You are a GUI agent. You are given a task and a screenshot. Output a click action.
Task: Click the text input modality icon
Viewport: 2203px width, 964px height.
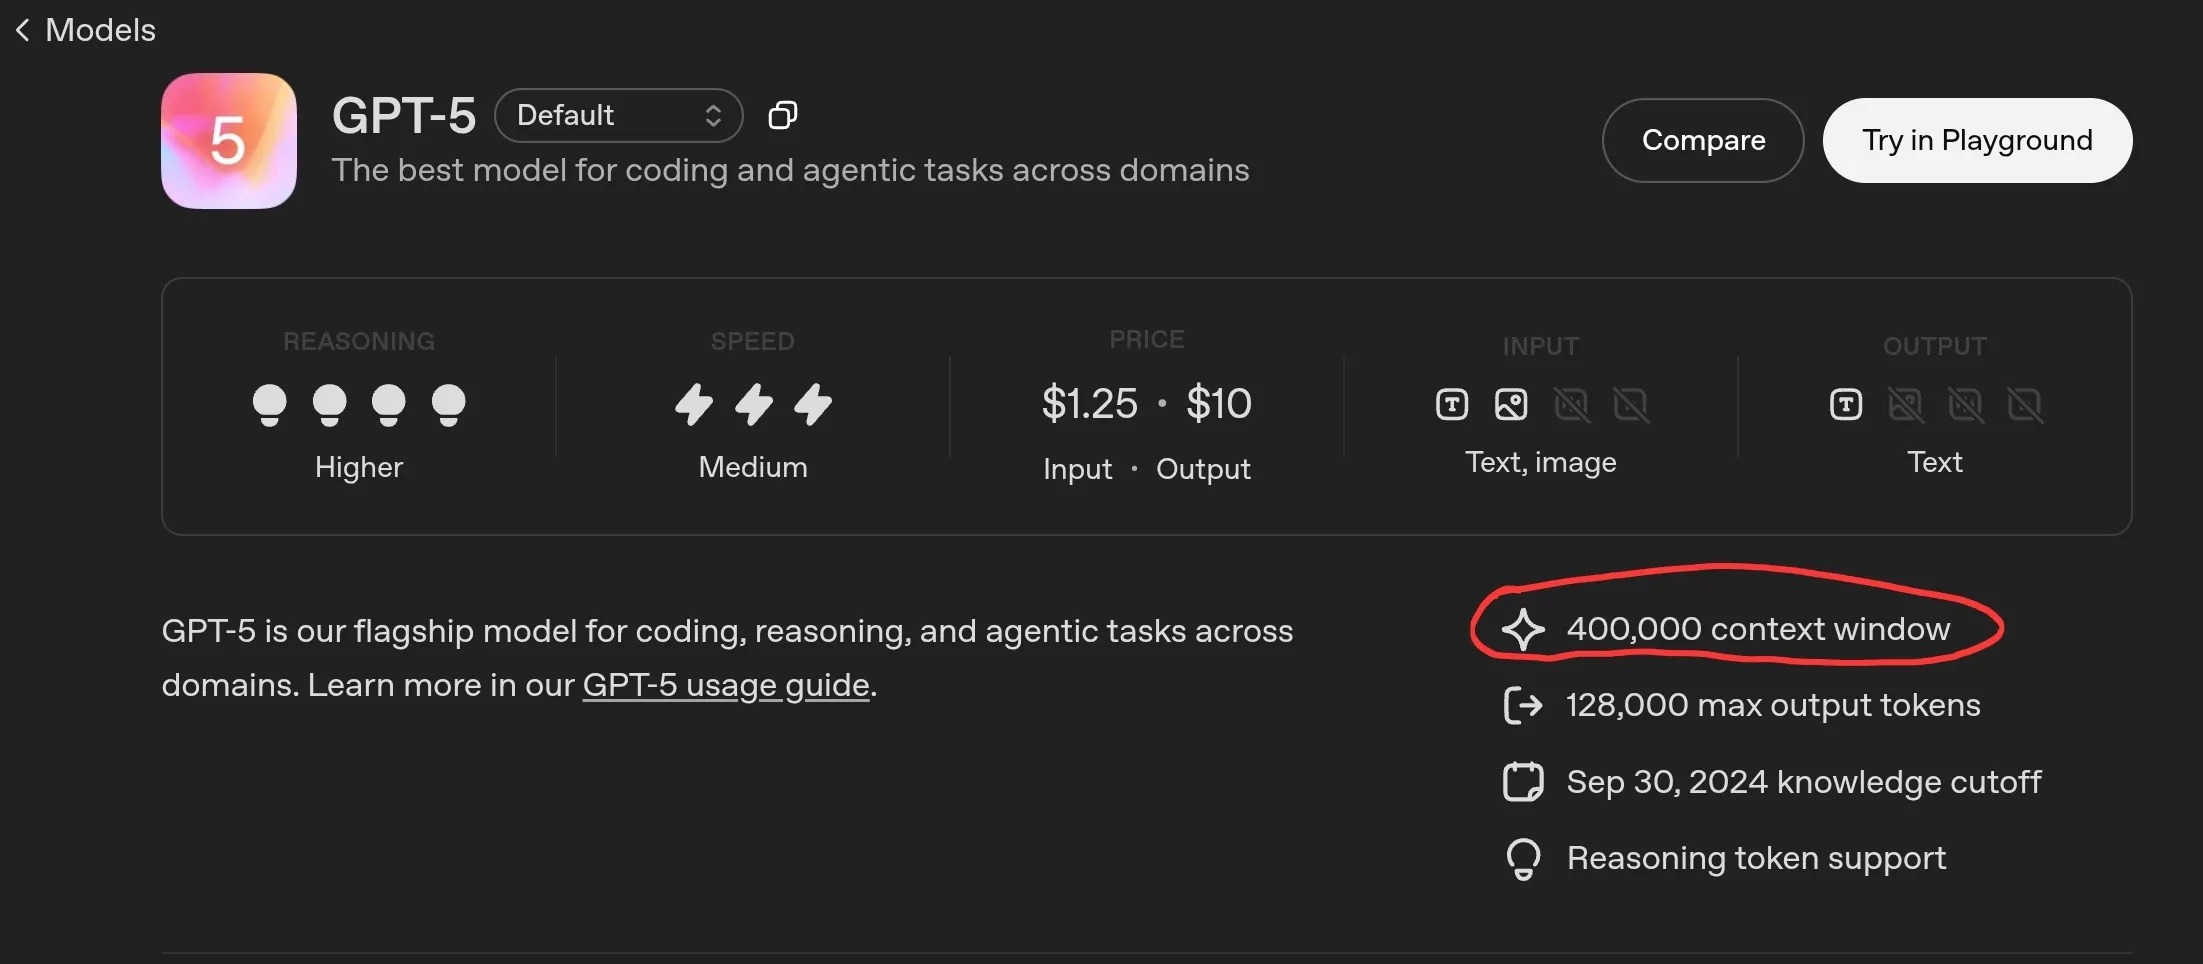(x=1452, y=405)
